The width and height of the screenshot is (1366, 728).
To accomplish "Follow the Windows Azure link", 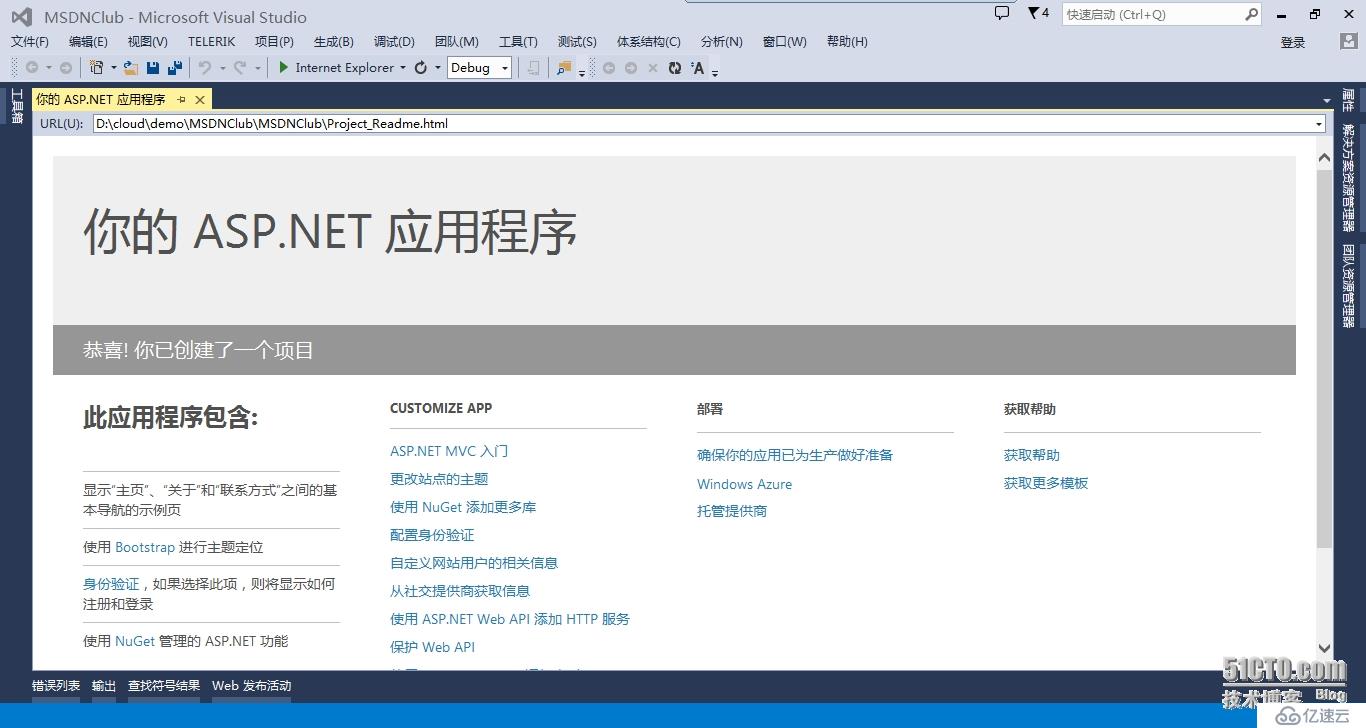I will point(744,484).
